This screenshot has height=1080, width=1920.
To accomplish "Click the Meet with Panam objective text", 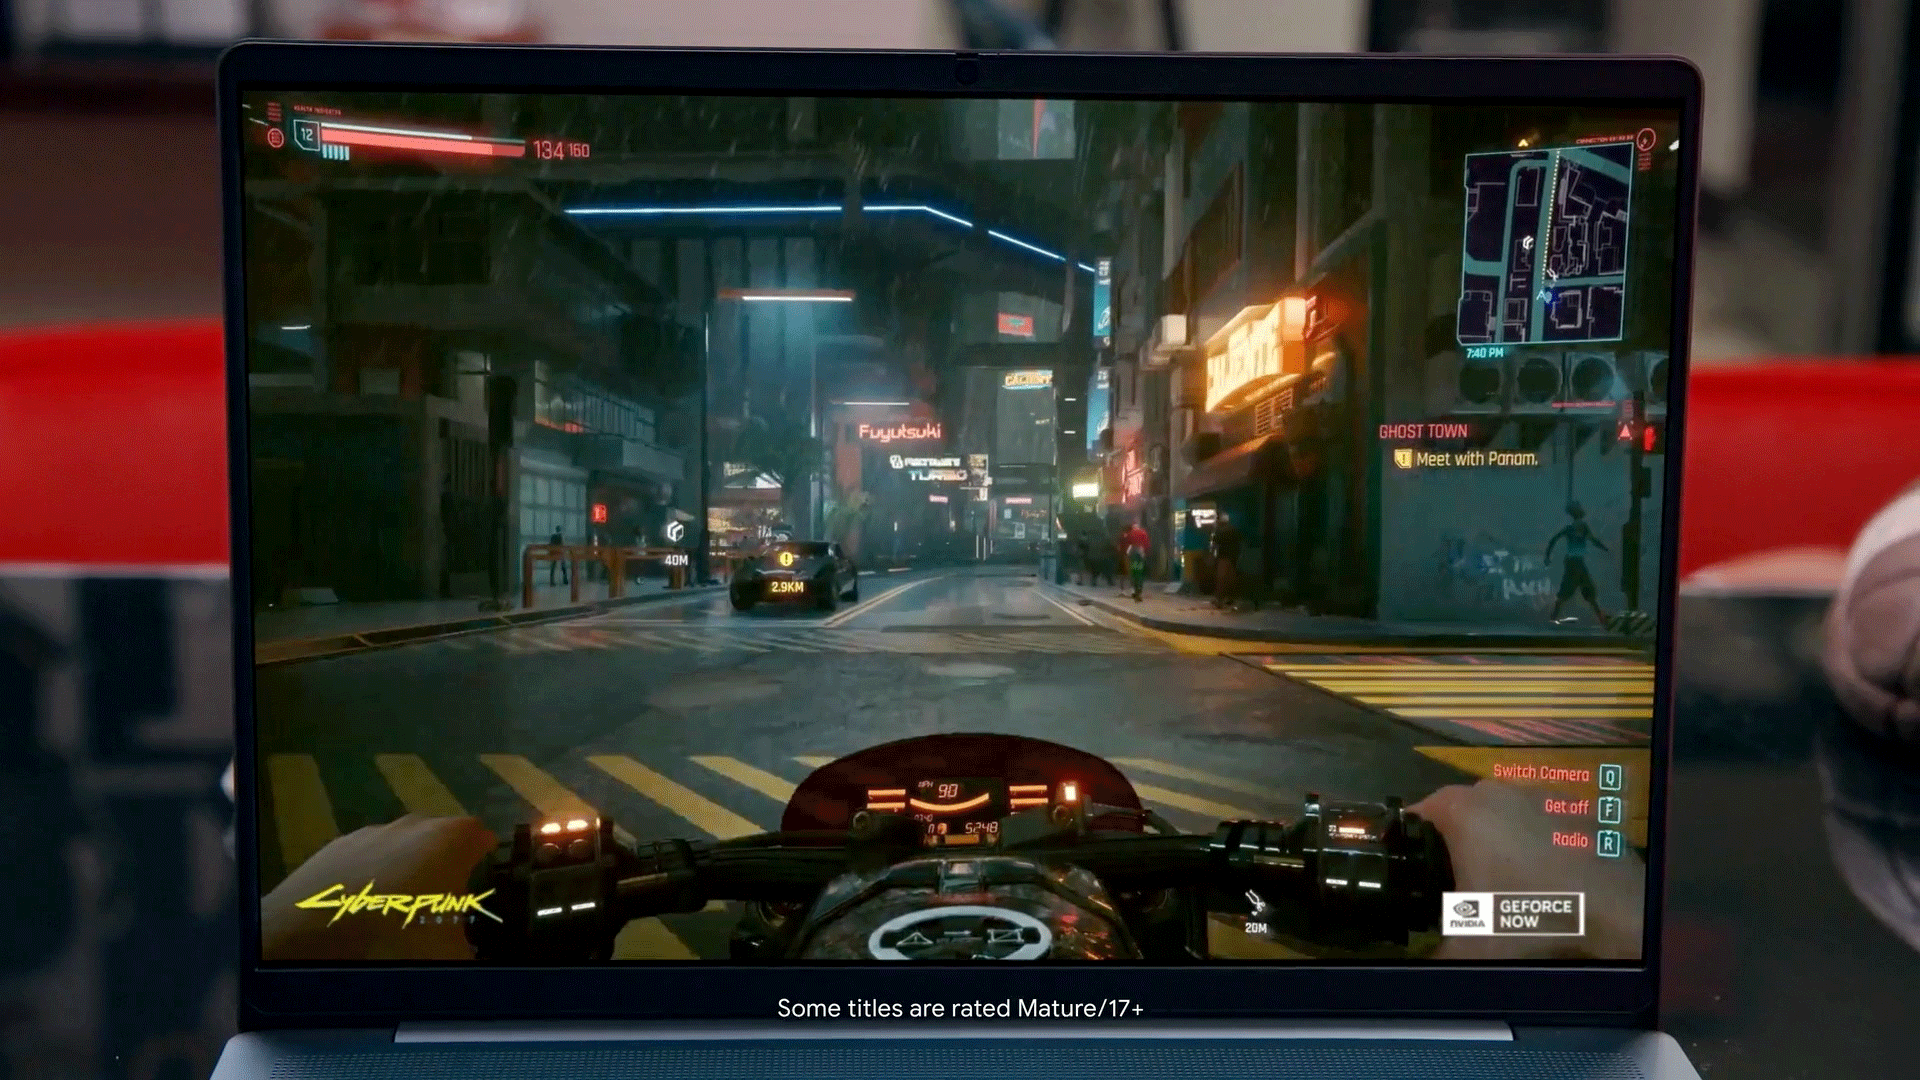I will coord(1476,459).
